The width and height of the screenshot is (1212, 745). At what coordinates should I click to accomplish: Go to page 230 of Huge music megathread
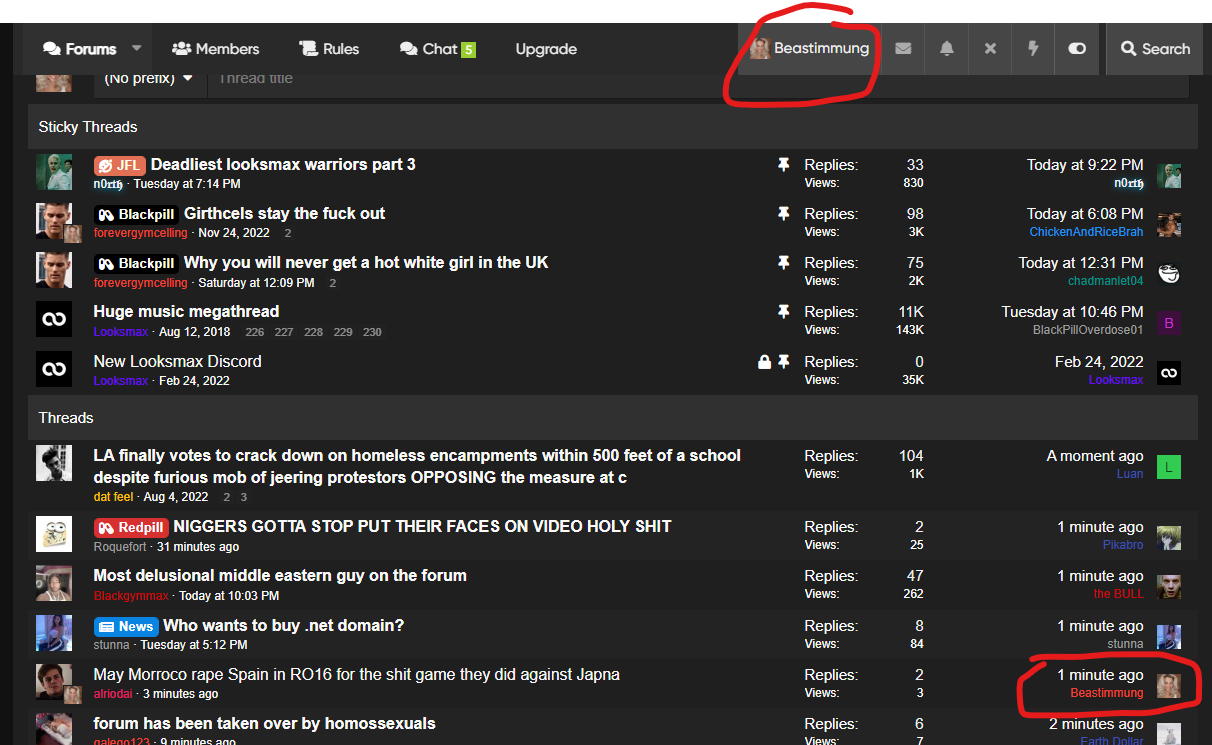click(x=372, y=332)
